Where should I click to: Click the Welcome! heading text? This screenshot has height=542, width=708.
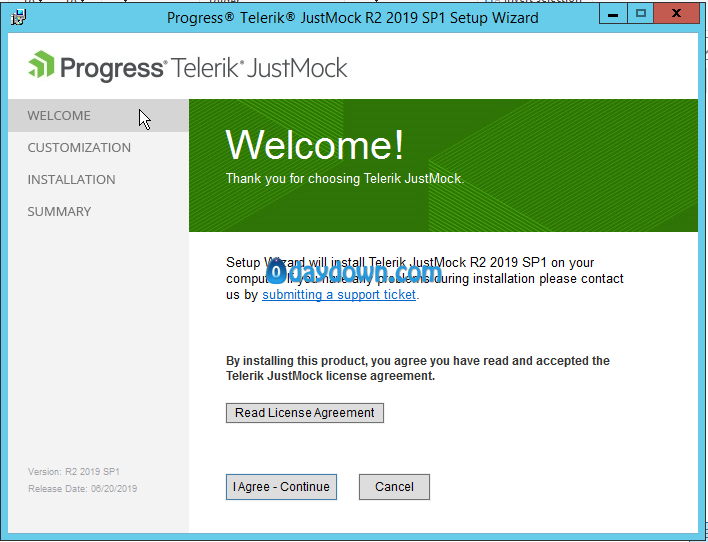pos(314,145)
